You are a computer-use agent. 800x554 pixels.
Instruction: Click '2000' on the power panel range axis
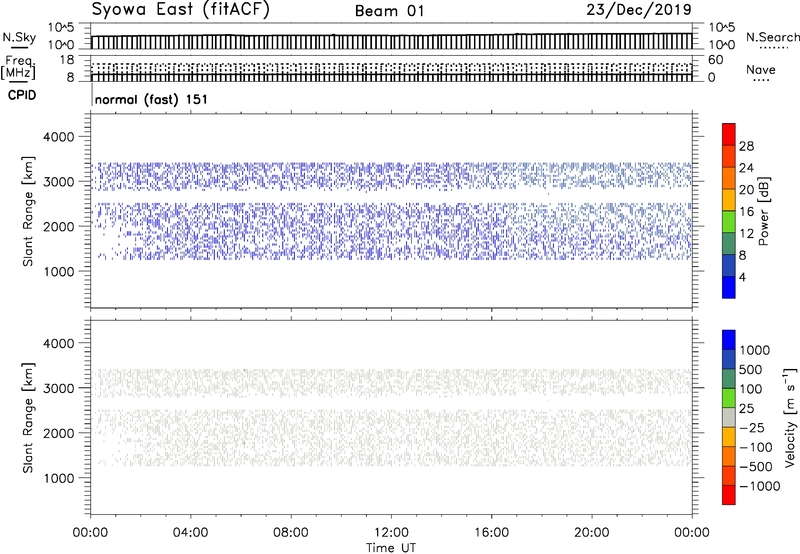click(x=59, y=226)
